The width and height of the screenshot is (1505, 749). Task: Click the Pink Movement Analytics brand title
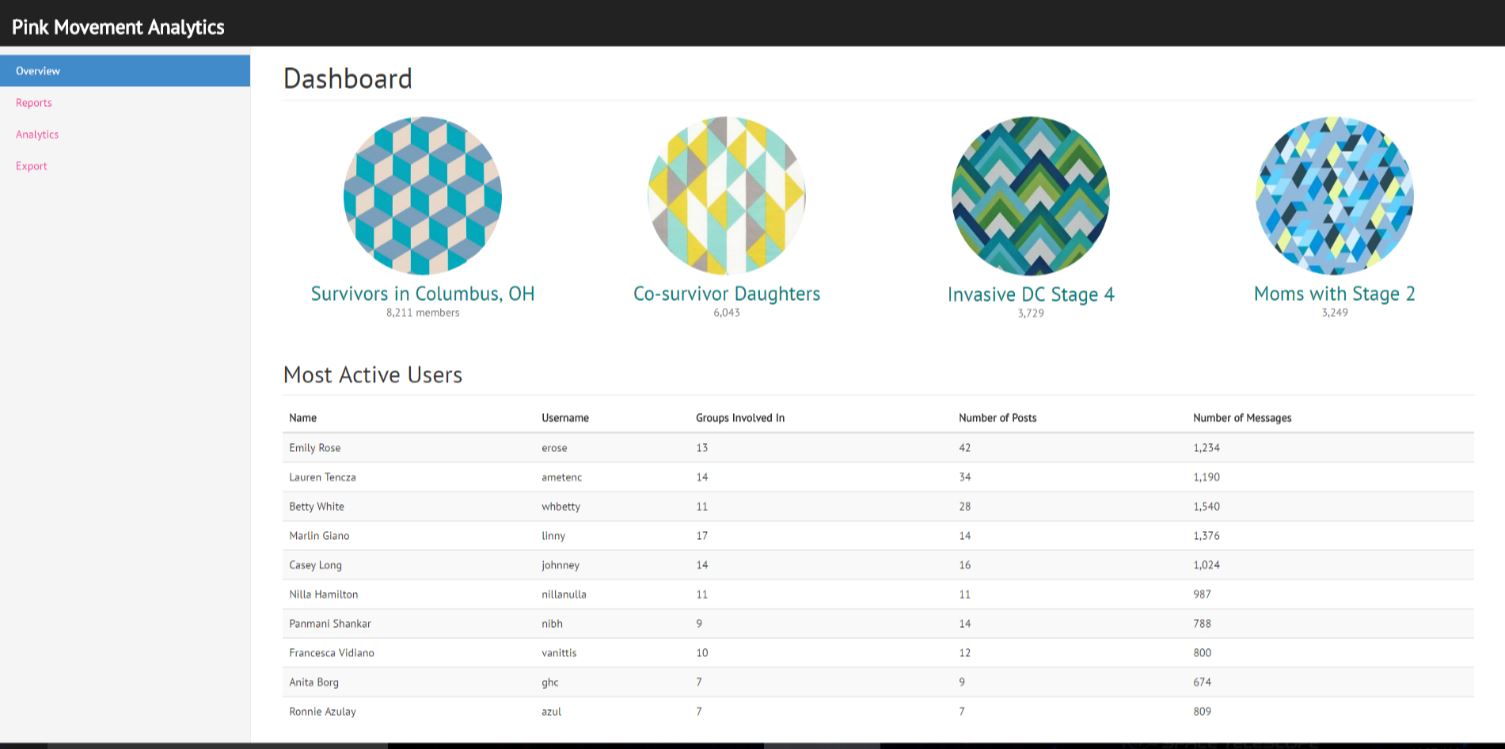pos(118,27)
